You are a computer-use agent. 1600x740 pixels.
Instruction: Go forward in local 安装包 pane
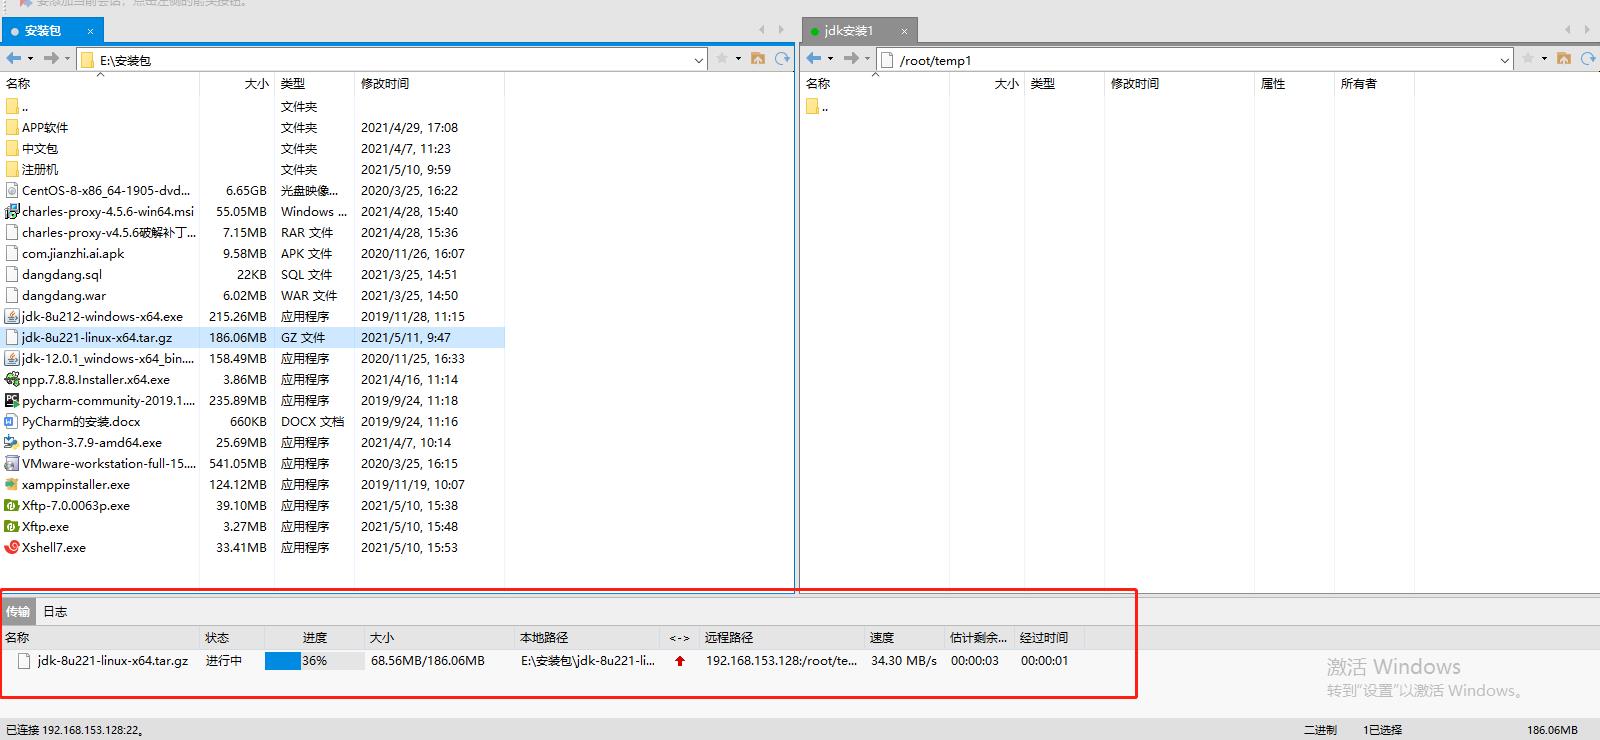tap(51, 59)
